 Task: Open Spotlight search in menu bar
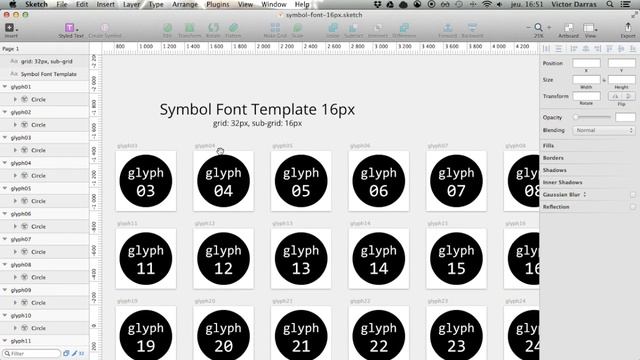point(609,4)
